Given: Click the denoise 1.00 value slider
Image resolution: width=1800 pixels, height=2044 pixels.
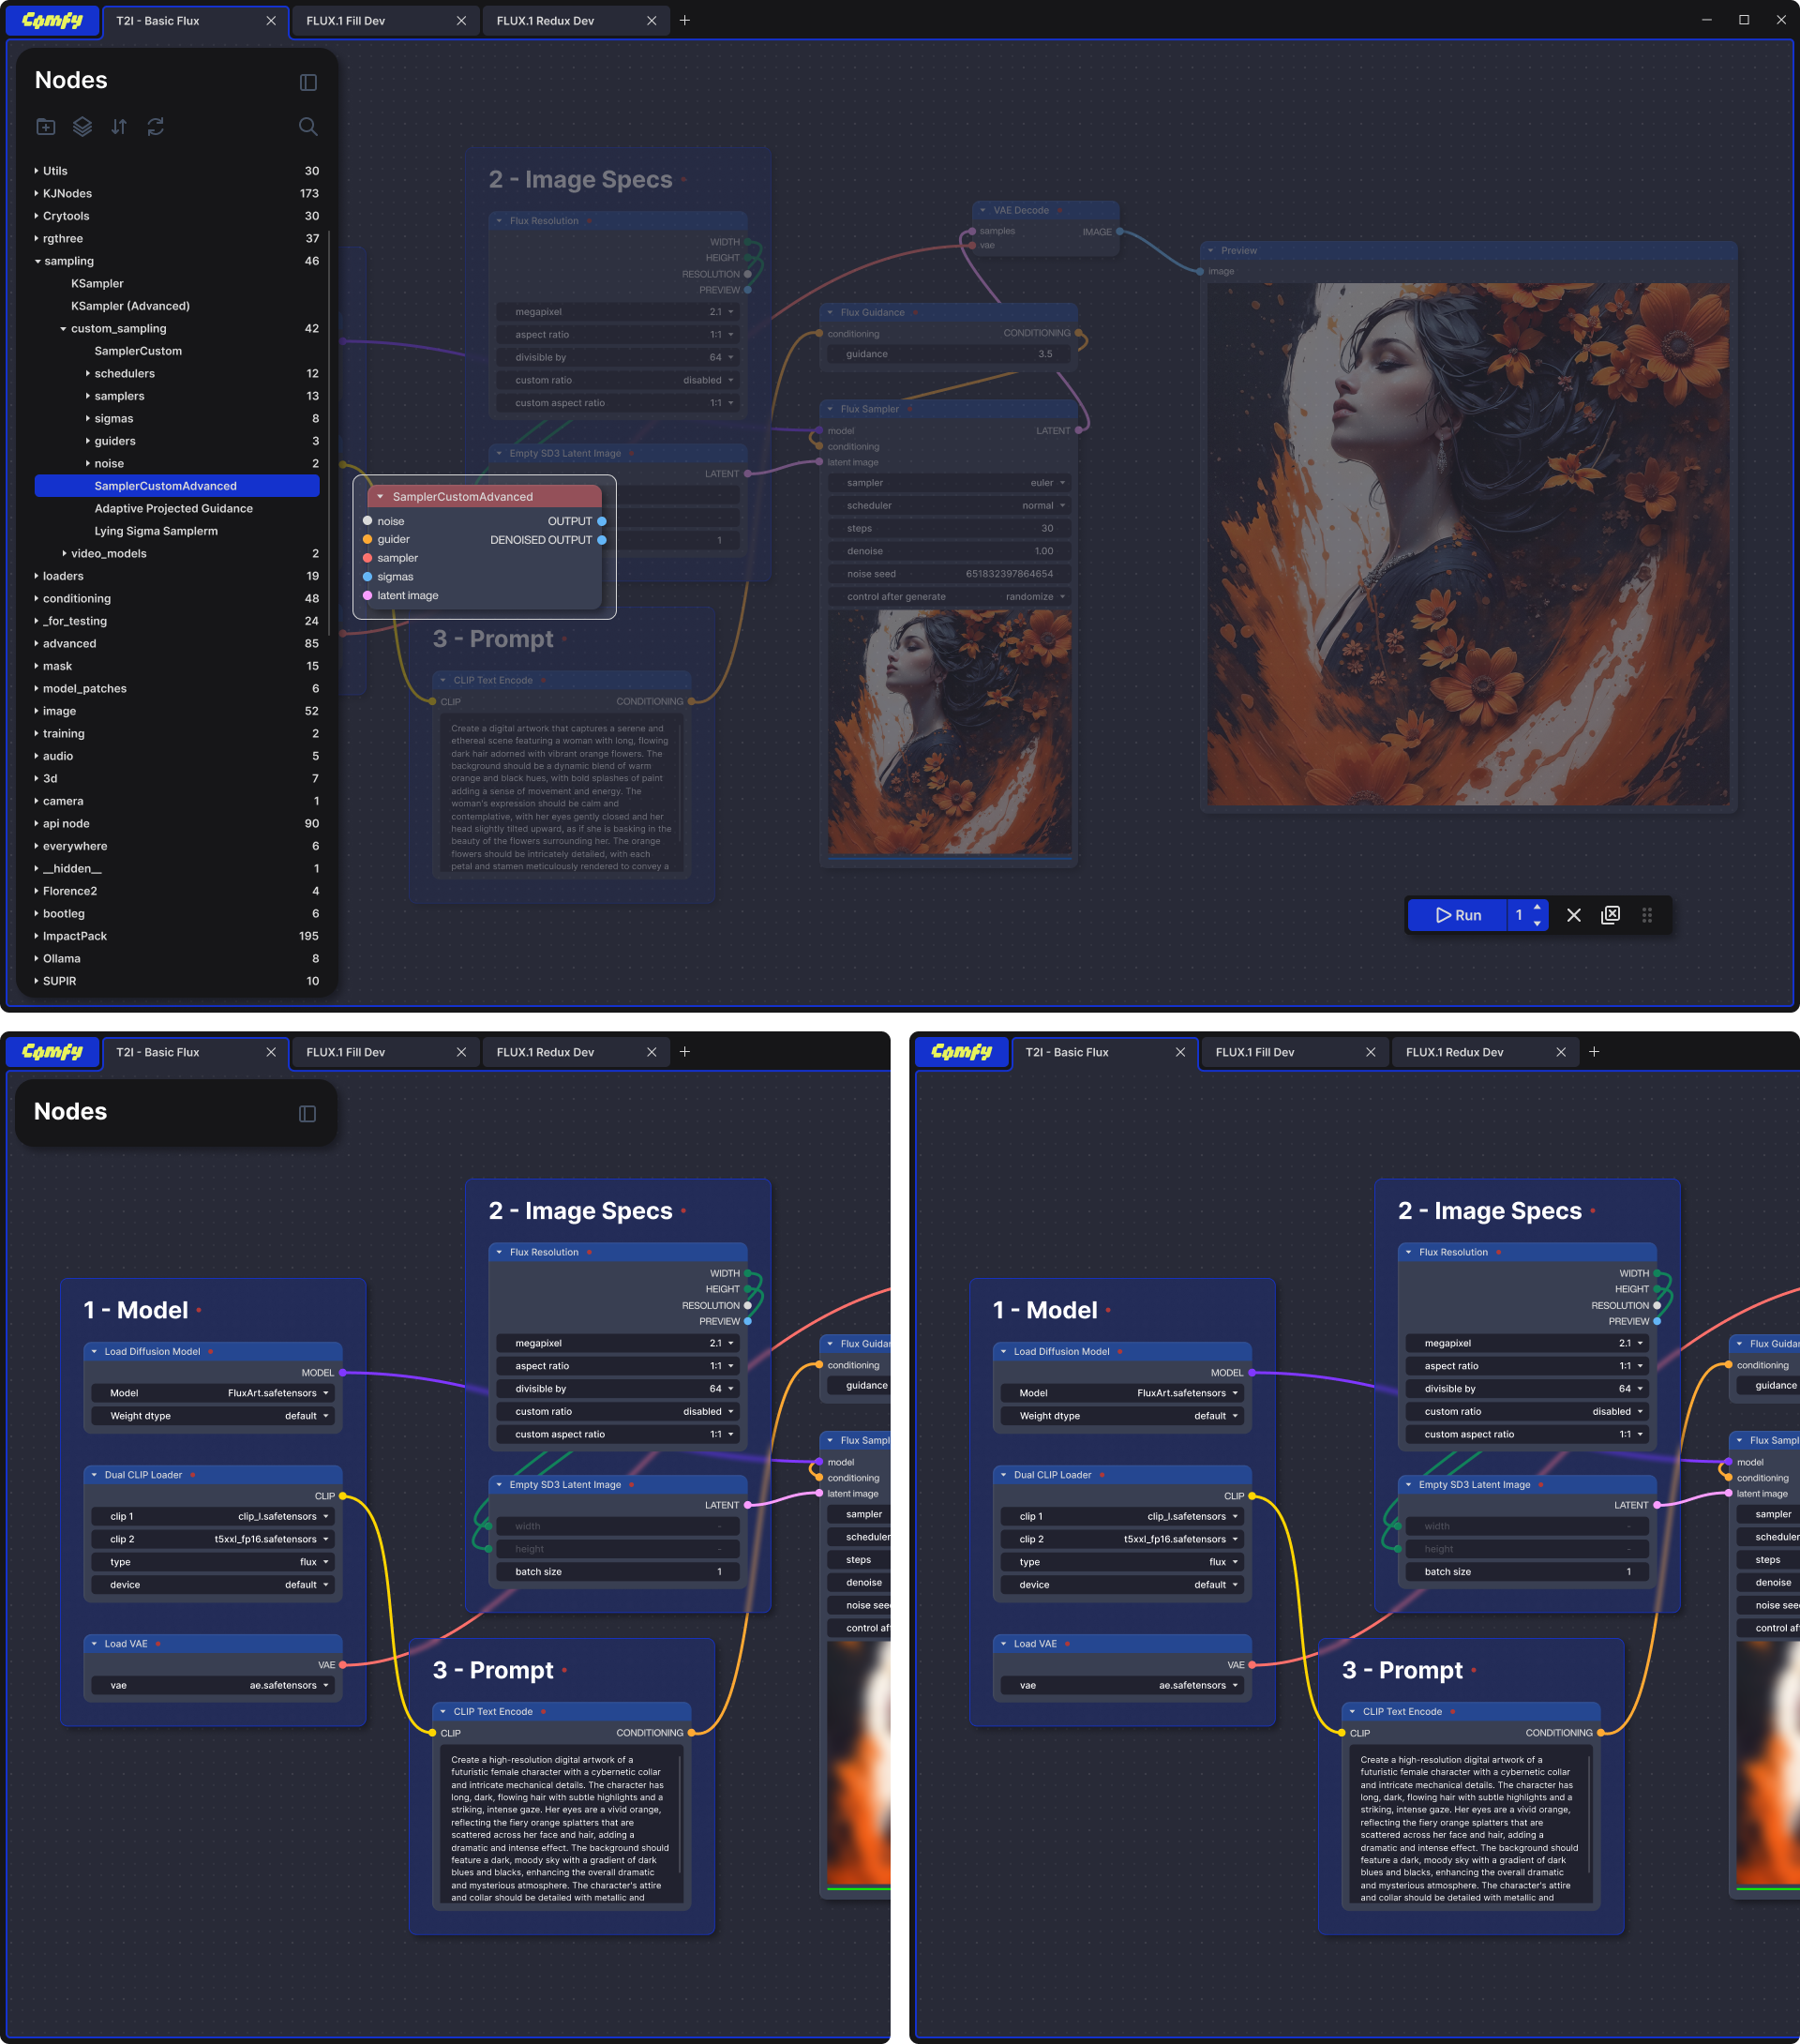Looking at the screenshot, I should click(948, 551).
